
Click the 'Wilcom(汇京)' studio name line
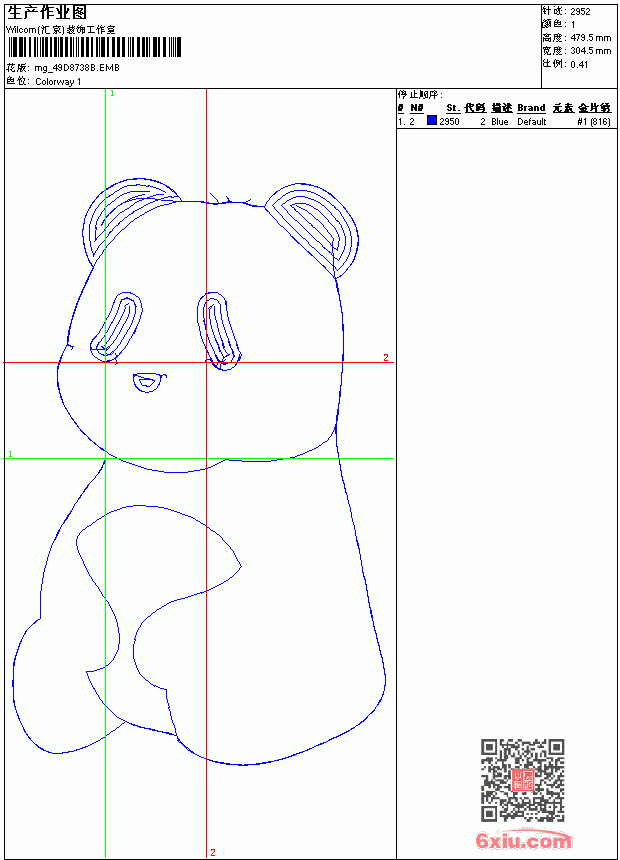[61, 30]
